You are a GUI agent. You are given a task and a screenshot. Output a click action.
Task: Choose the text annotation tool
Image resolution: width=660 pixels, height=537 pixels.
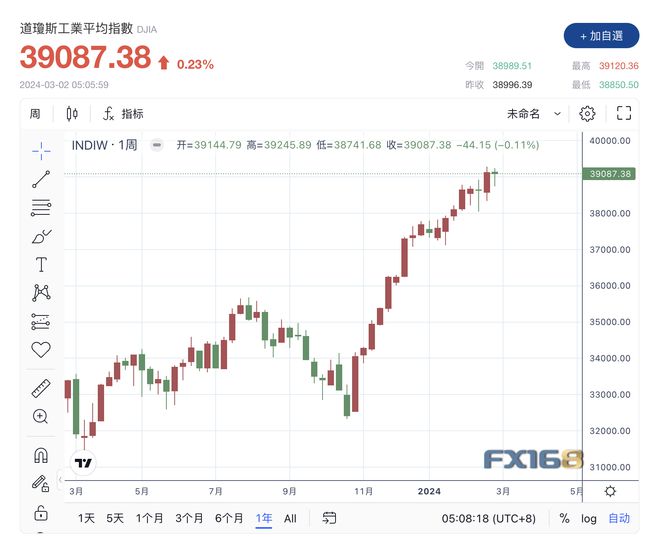pyautogui.click(x=41, y=265)
